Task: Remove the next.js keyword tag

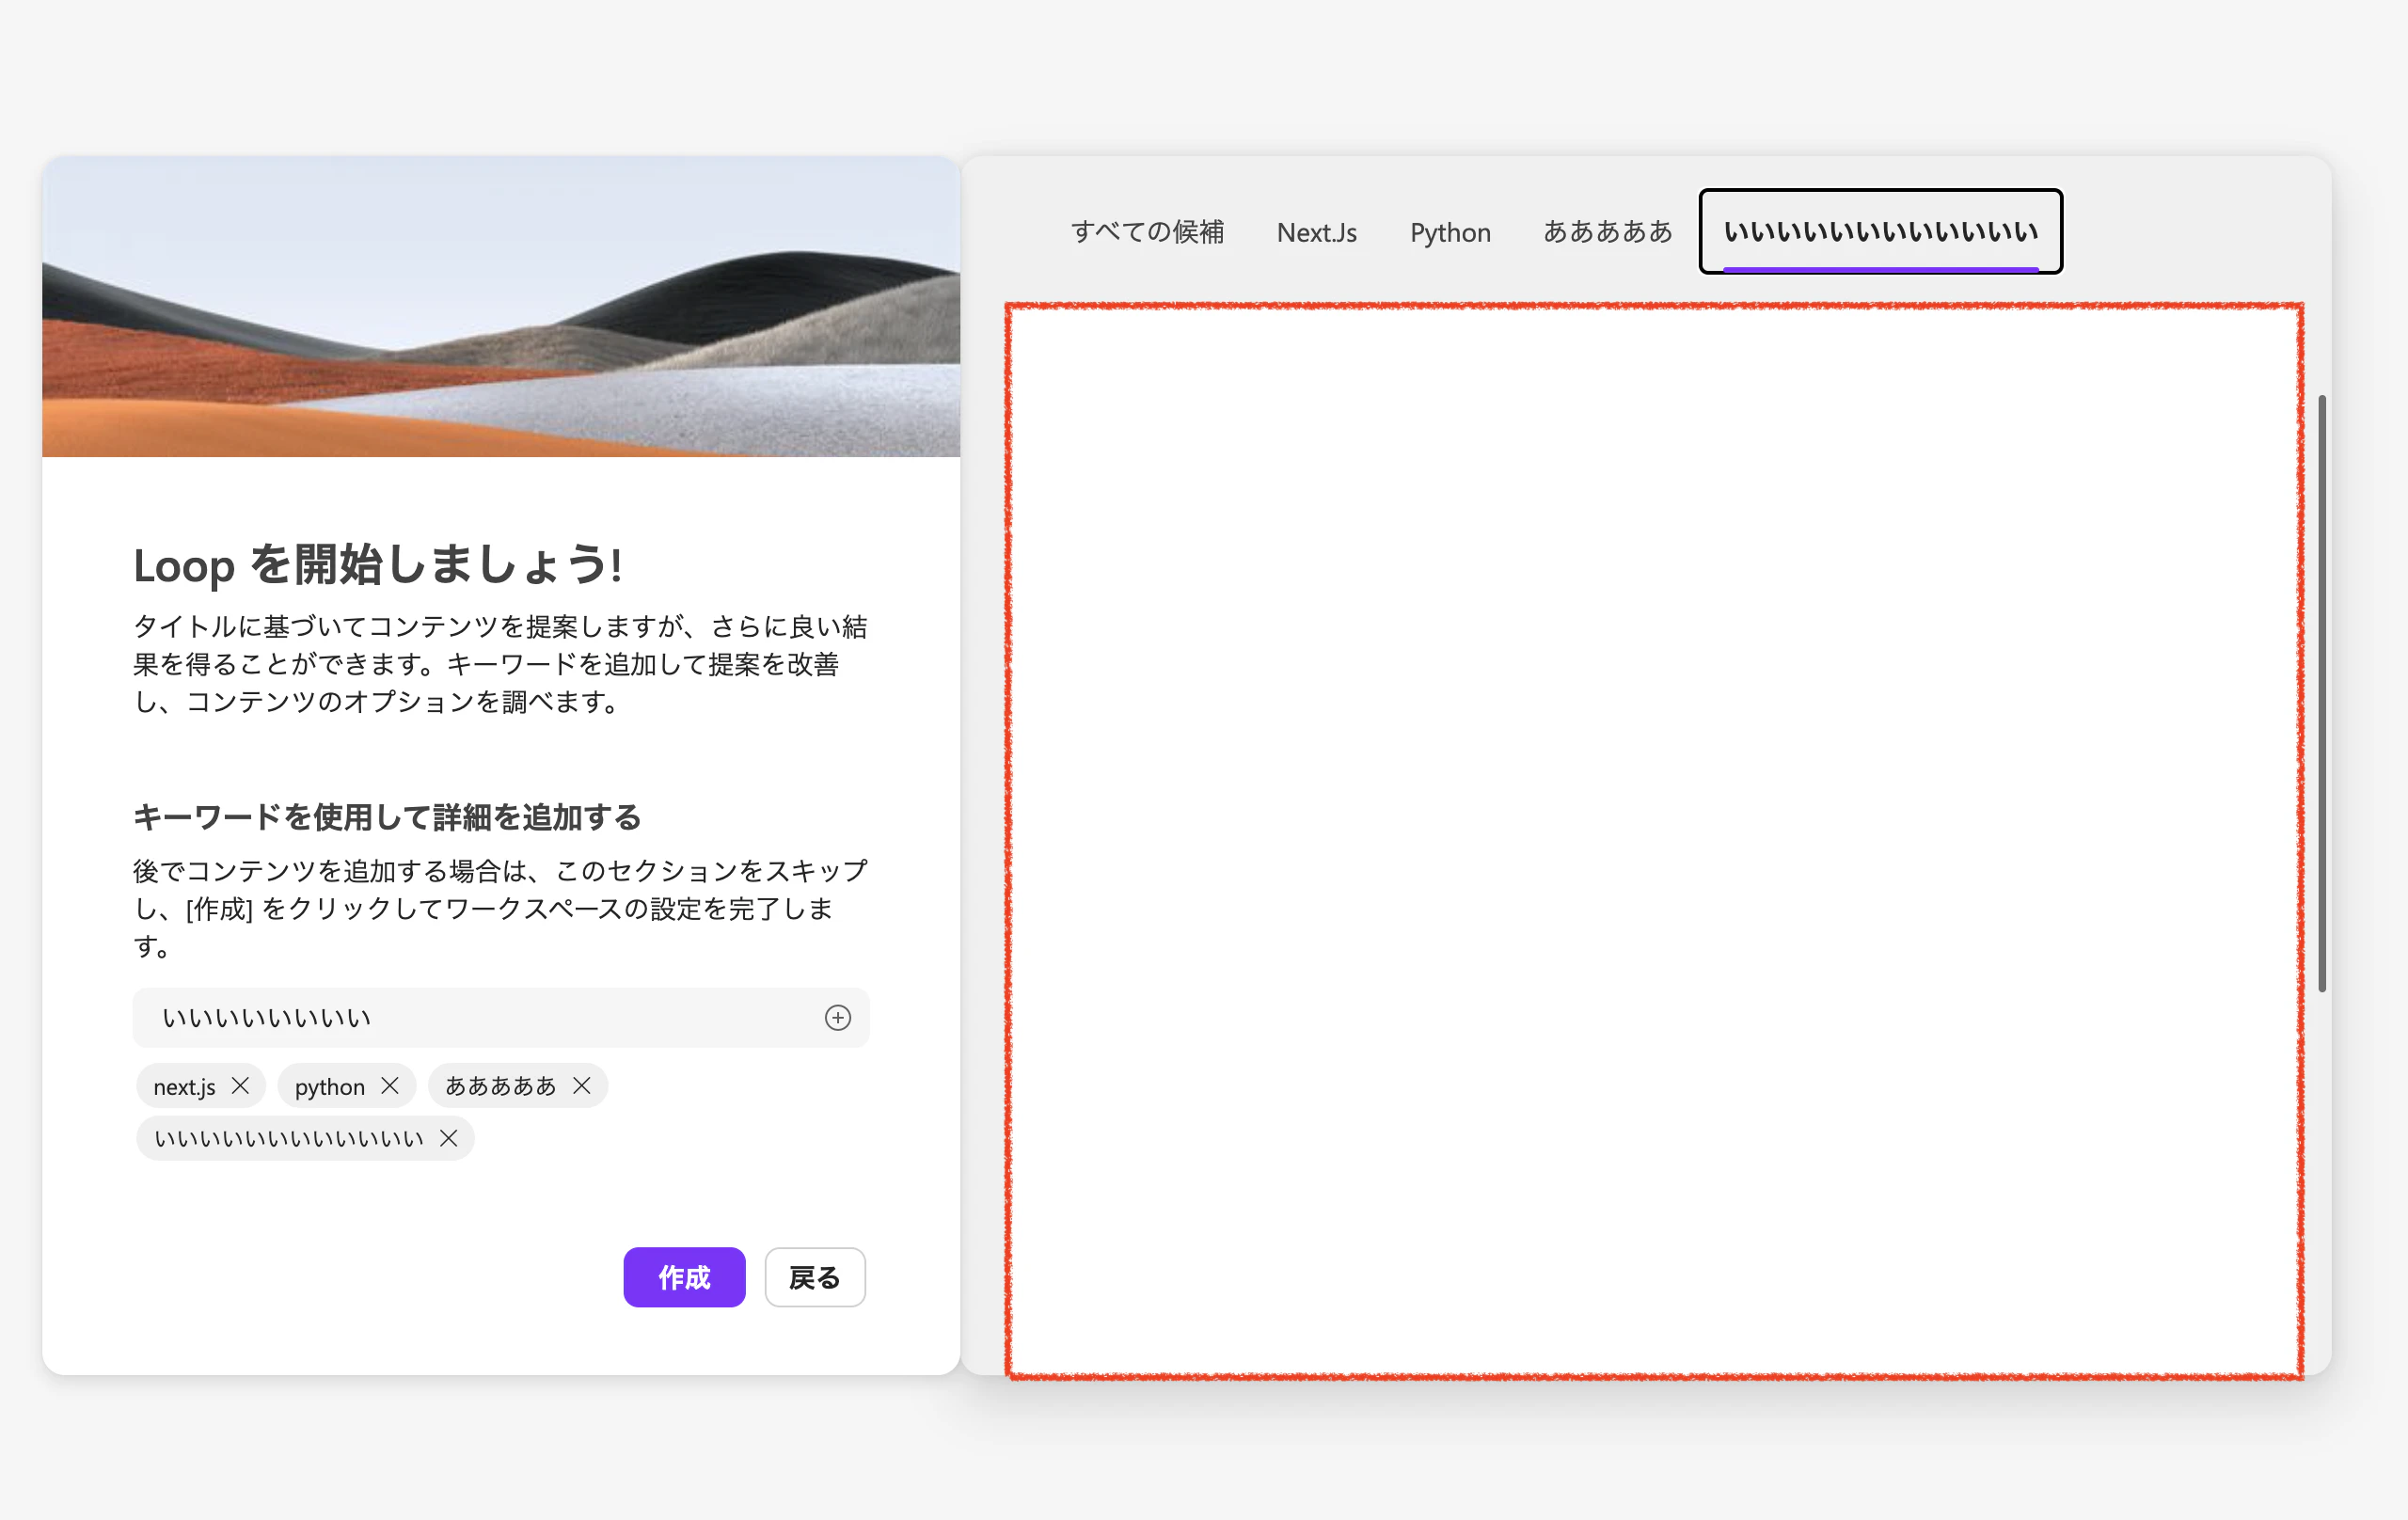Action: click(240, 1086)
